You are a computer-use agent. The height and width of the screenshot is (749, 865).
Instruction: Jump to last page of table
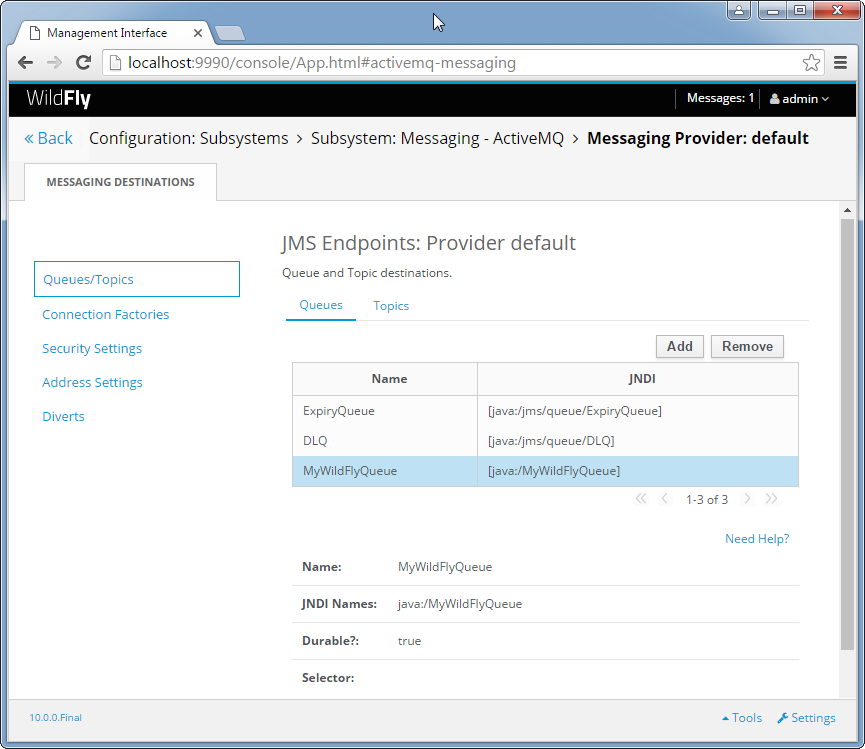(x=771, y=499)
